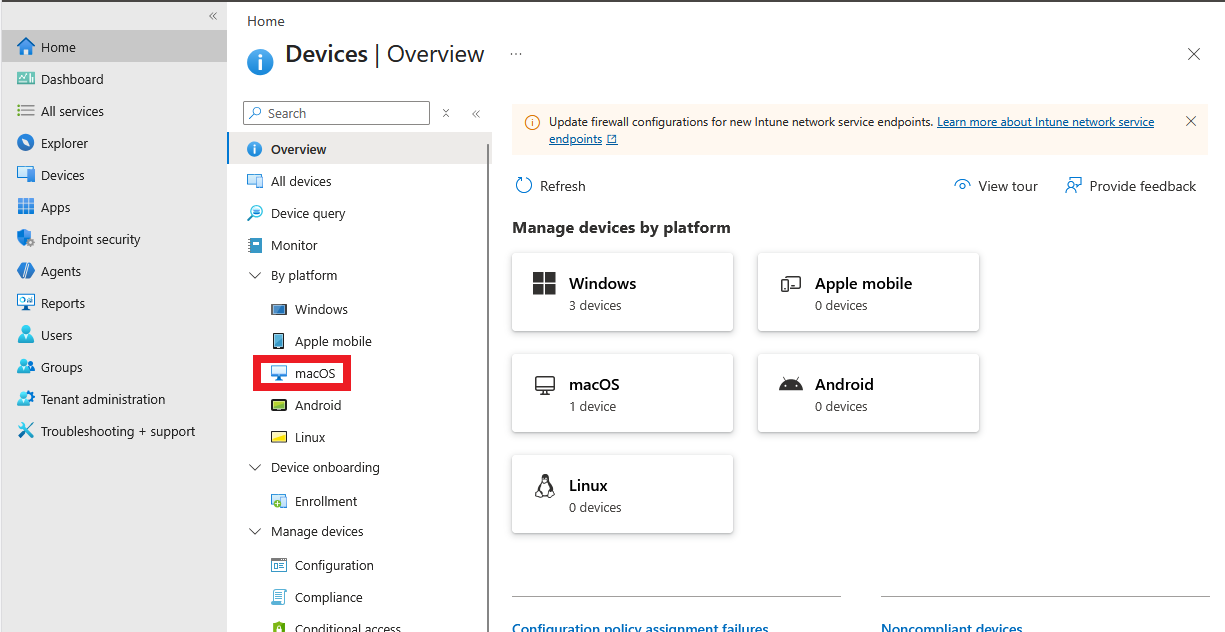This screenshot has height=632, width=1225.
Task: Start the View tour walkthrough
Action: click(x=996, y=186)
